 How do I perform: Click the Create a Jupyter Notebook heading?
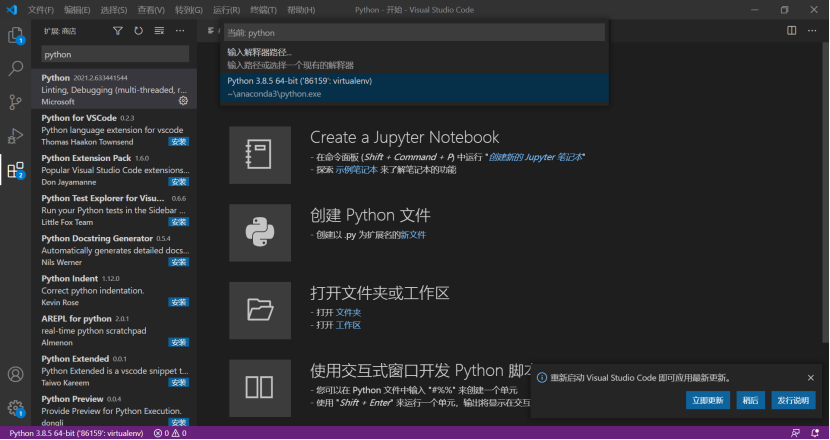point(404,138)
